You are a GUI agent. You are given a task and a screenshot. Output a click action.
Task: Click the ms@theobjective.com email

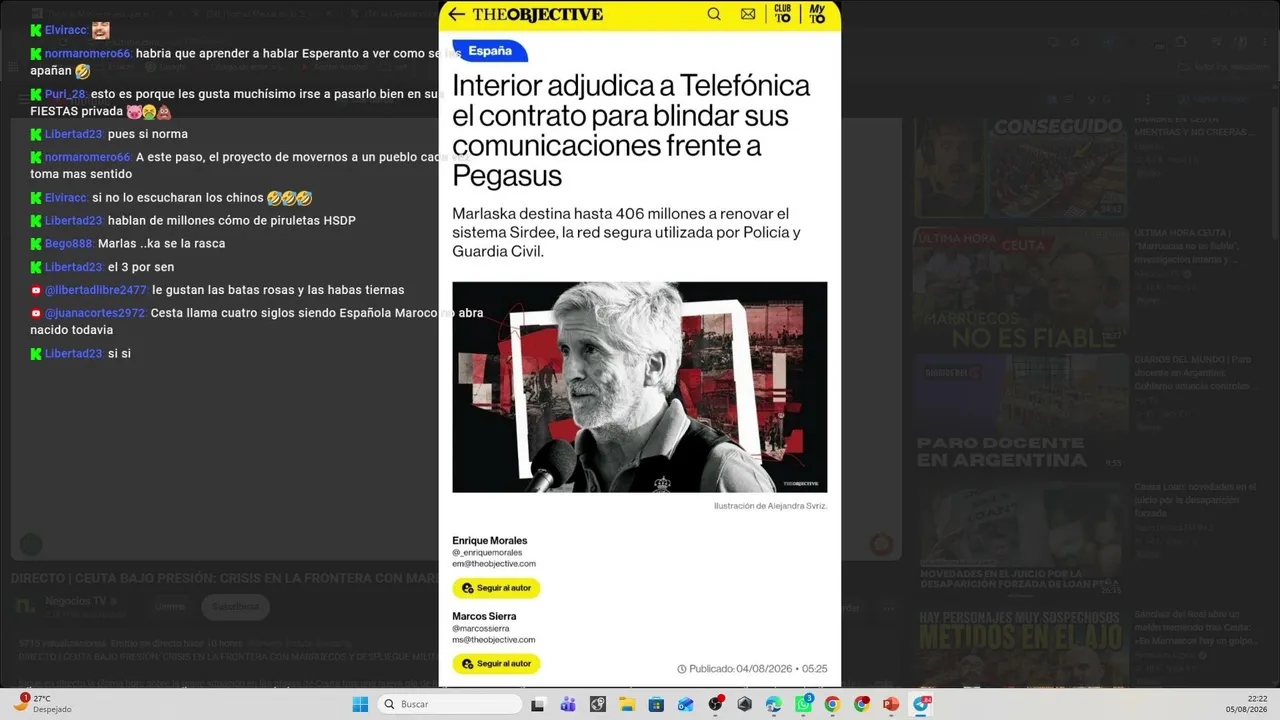[x=494, y=639]
